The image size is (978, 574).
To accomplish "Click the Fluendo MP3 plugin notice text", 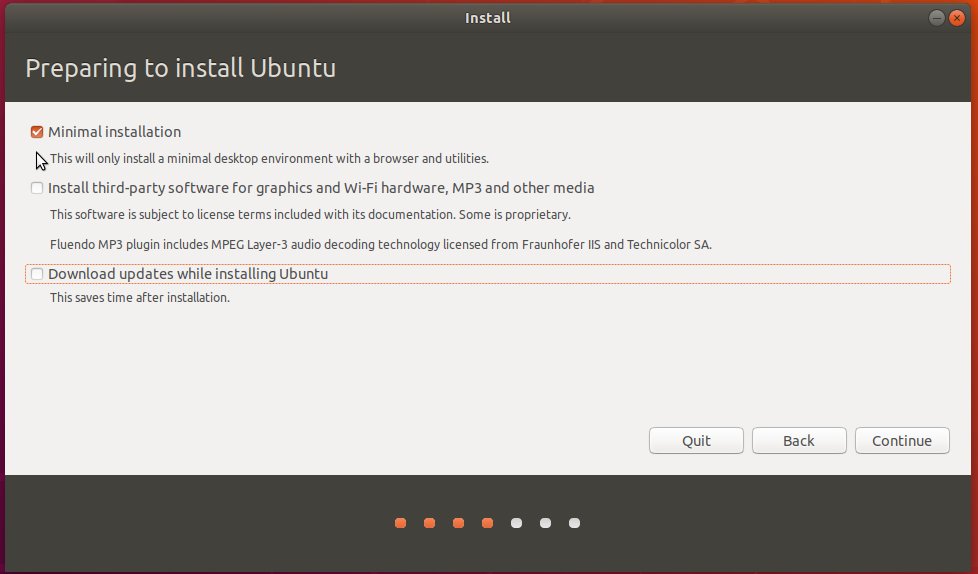I will (x=380, y=245).
